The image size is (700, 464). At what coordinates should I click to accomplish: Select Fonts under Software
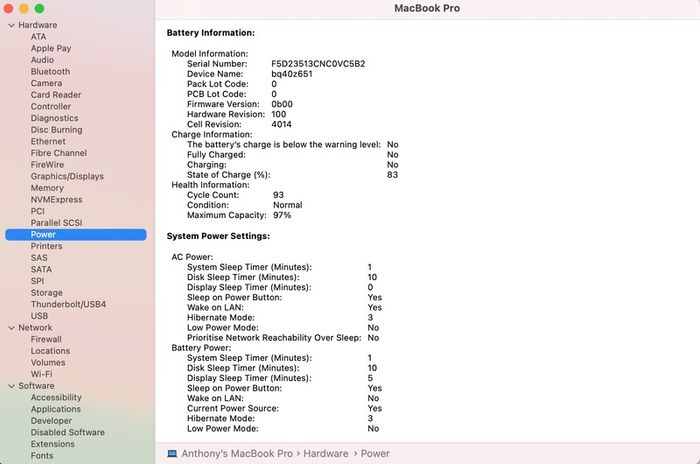tap(42, 456)
